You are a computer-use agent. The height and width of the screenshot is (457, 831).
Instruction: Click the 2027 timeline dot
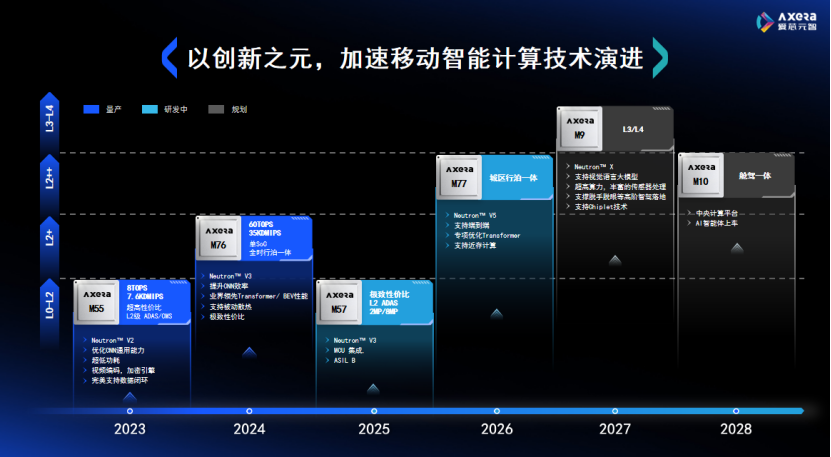615,411
